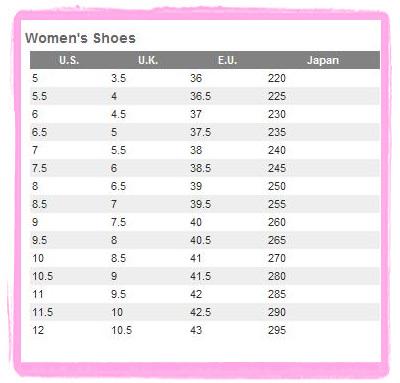Click the U.K. column header
This screenshot has height=383, width=400.
(x=148, y=60)
